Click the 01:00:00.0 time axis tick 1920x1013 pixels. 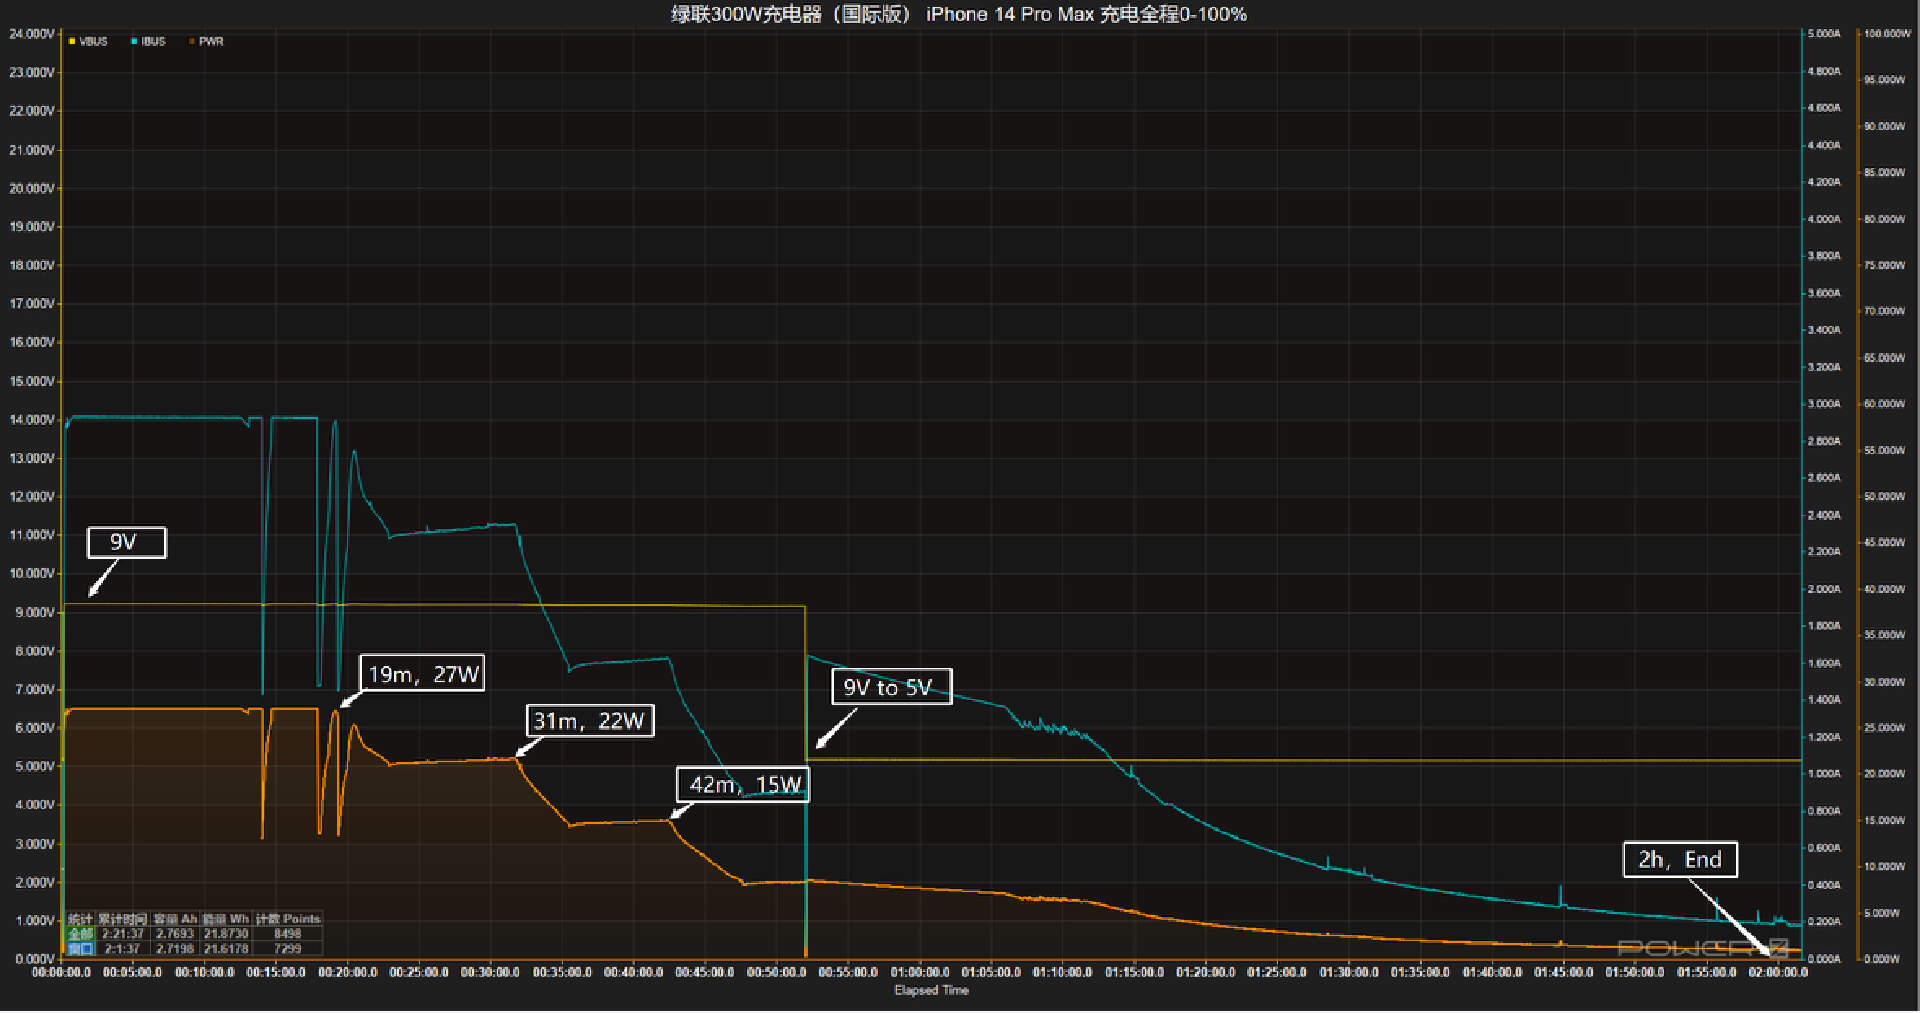tap(920, 973)
